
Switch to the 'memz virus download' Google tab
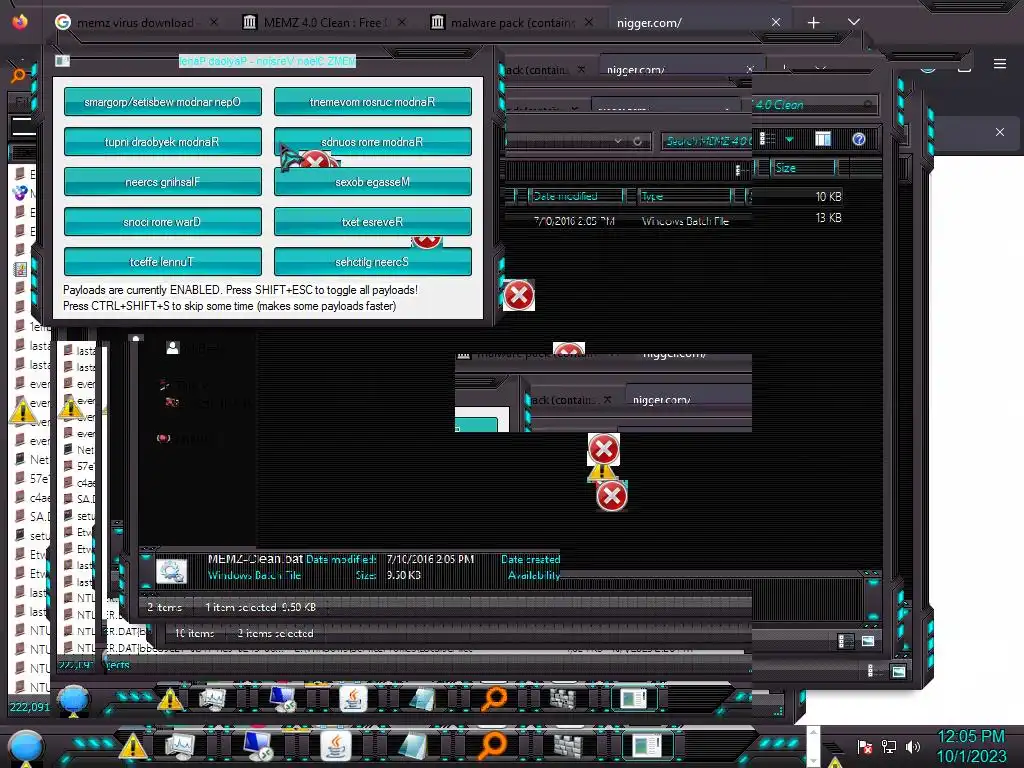point(137,23)
